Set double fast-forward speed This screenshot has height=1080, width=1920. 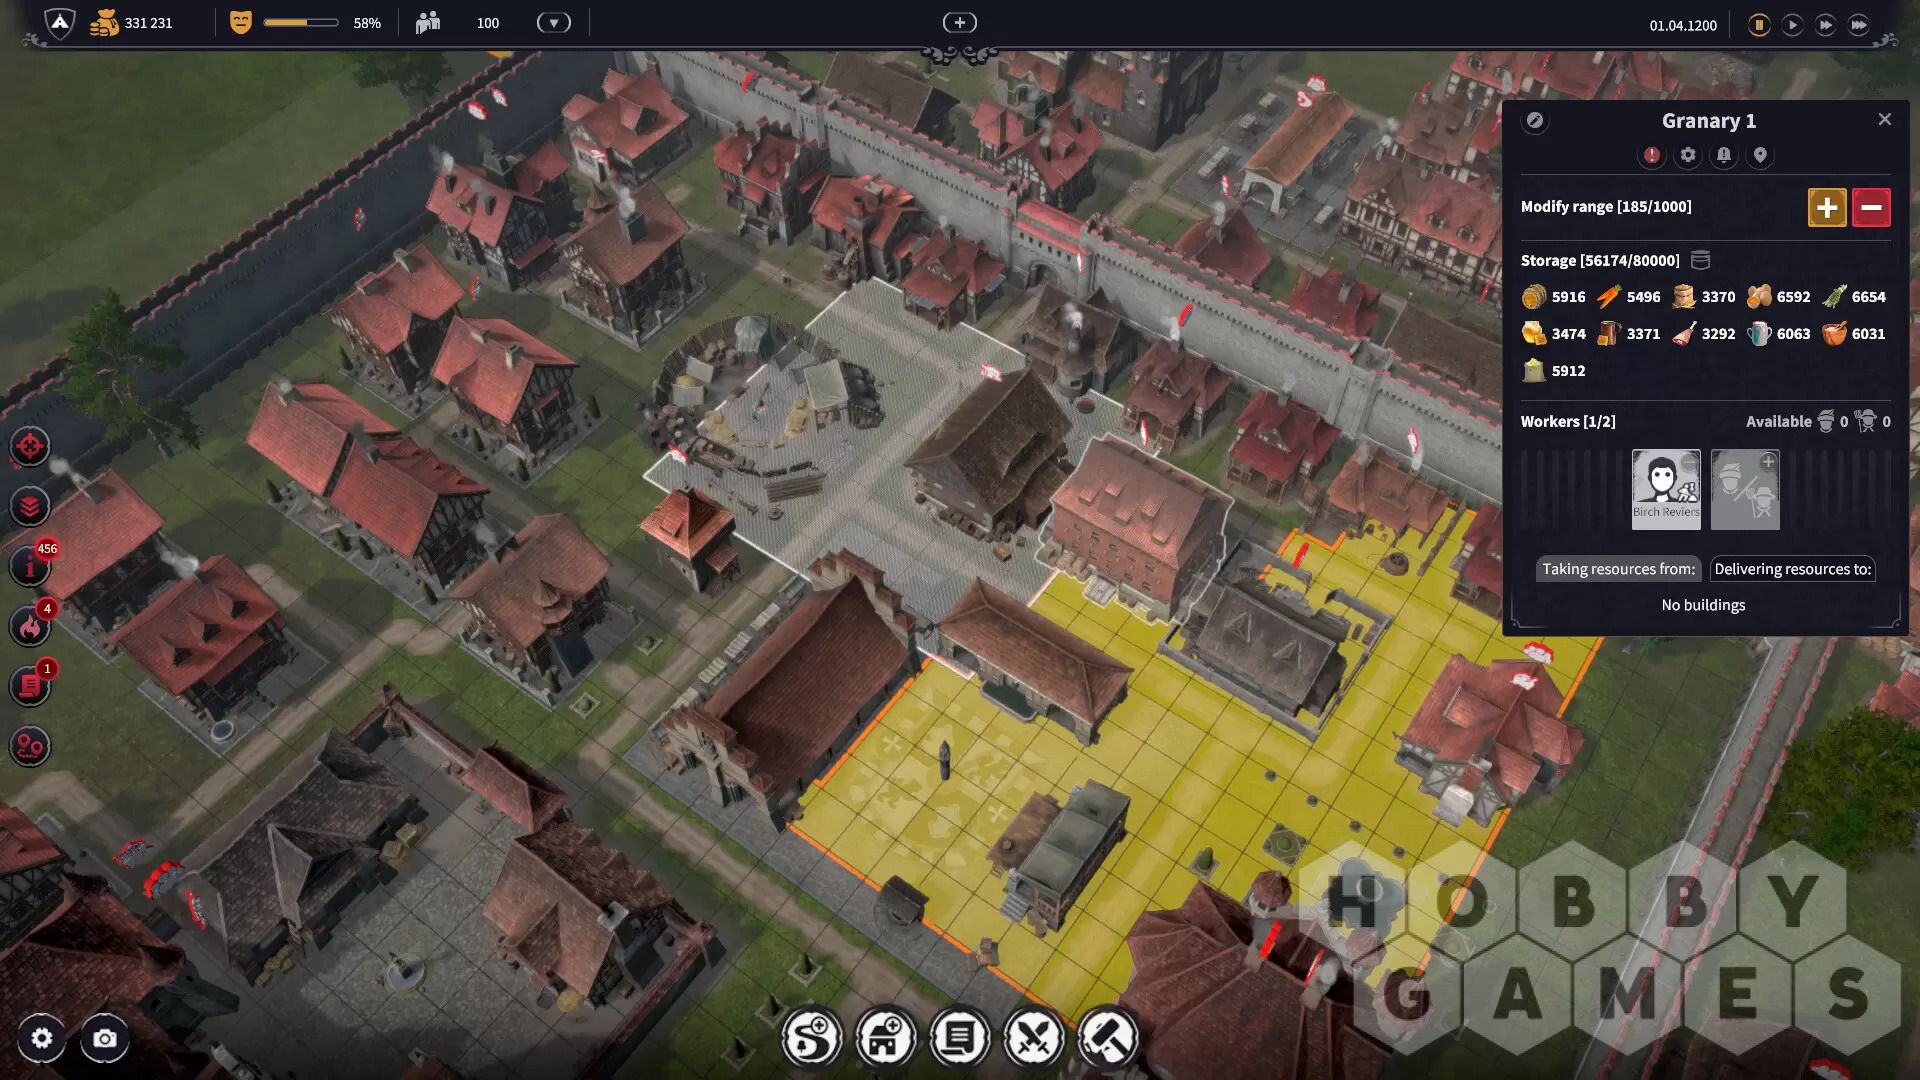1825,25
